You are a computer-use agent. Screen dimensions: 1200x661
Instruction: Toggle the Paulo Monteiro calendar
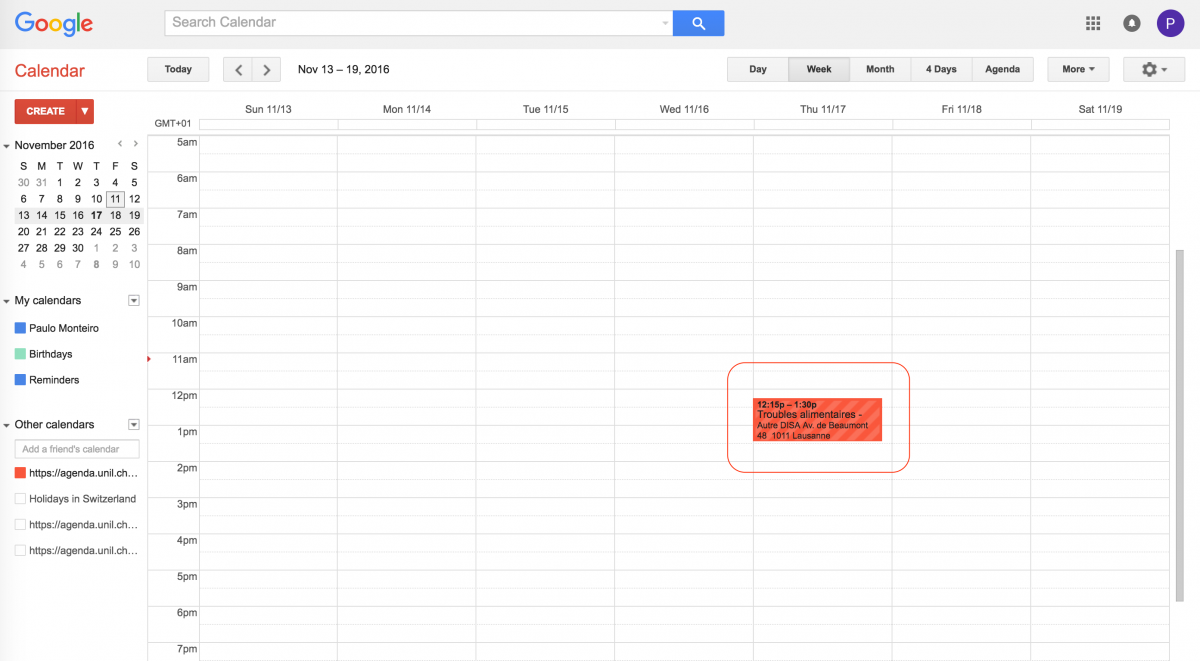pos(20,328)
